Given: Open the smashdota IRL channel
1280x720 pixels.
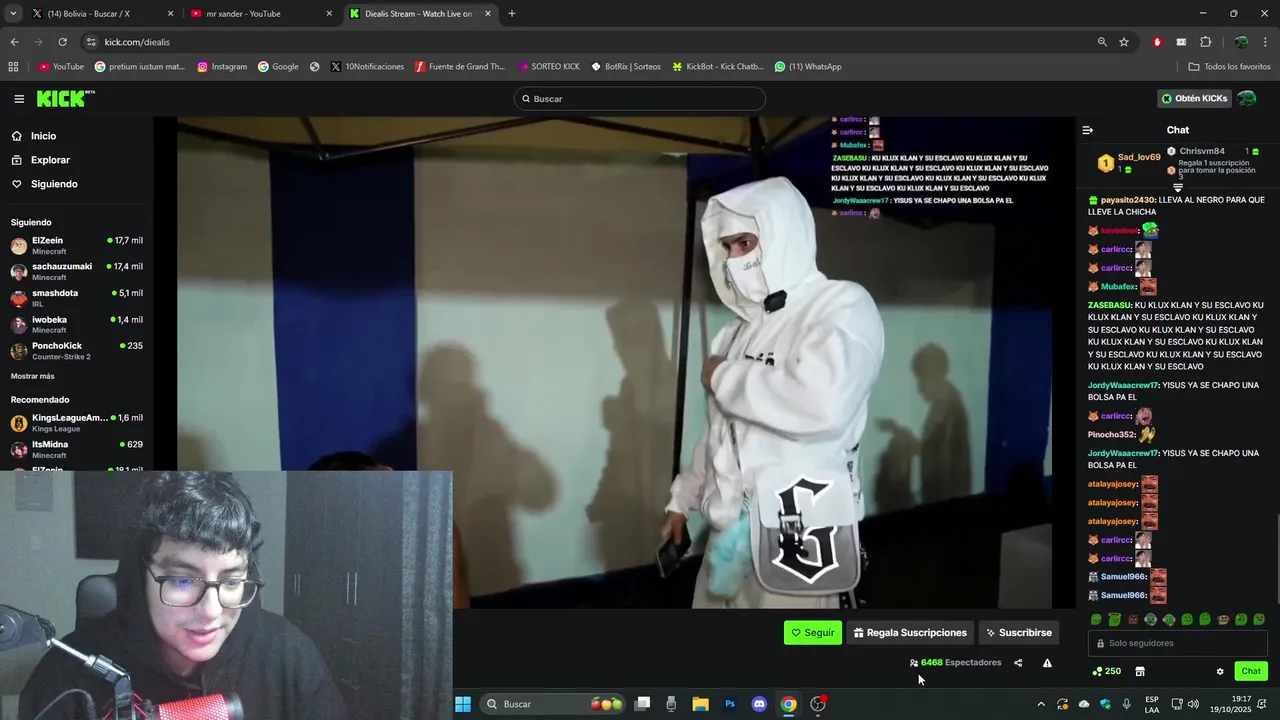Looking at the screenshot, I should [76, 298].
